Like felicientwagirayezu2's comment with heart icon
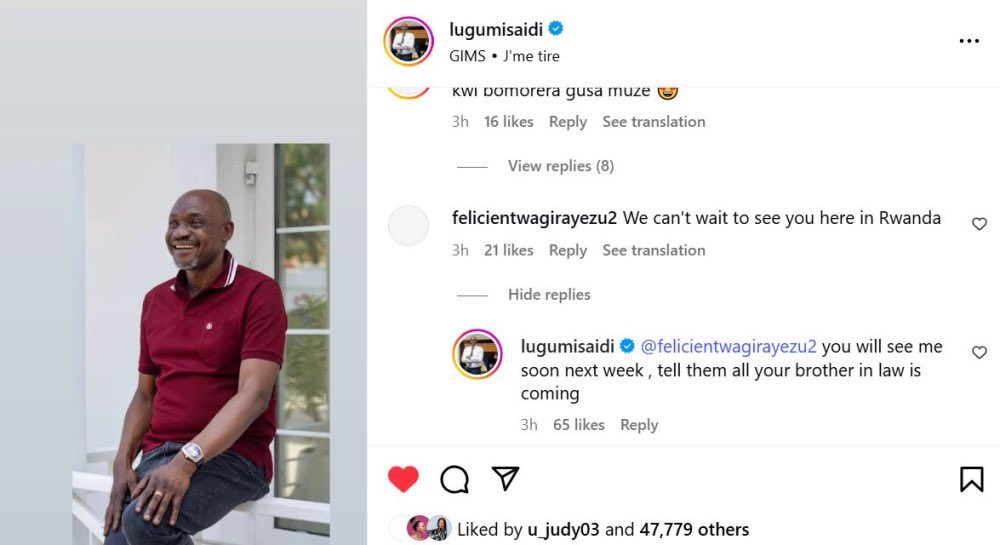1000x545 pixels. (979, 224)
